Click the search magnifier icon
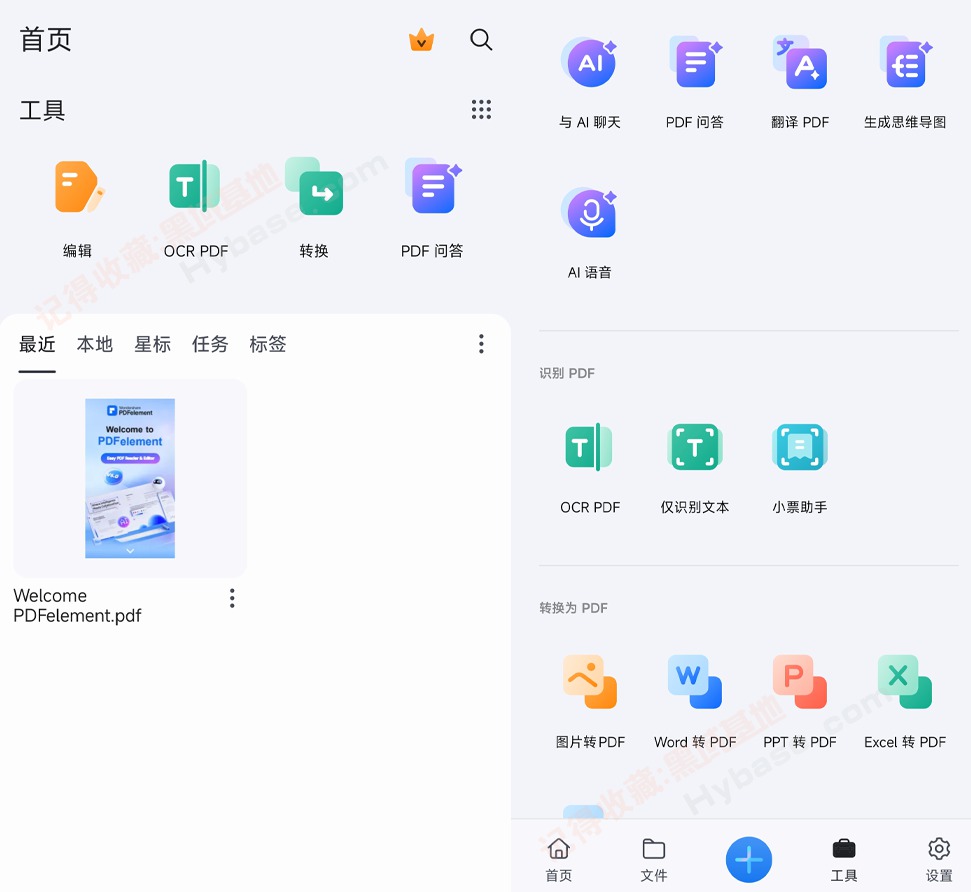The image size is (971, 892). coord(481,40)
